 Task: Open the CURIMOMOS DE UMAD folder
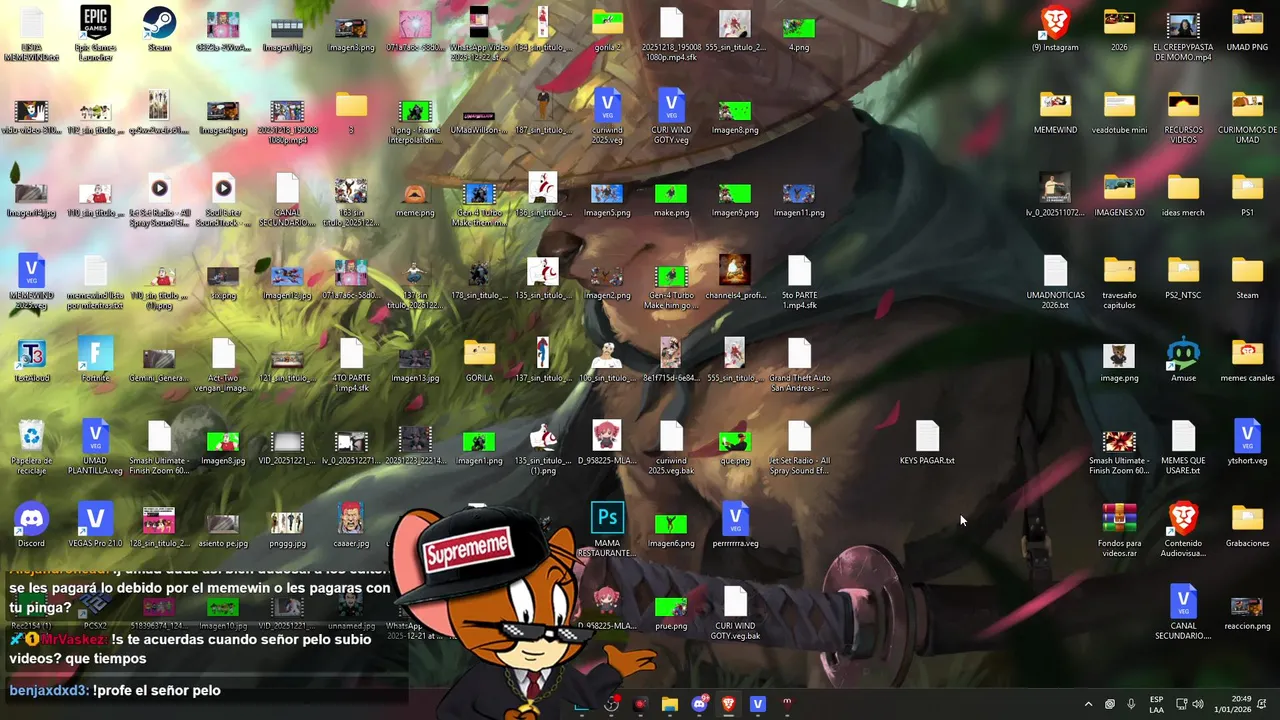[1247, 116]
